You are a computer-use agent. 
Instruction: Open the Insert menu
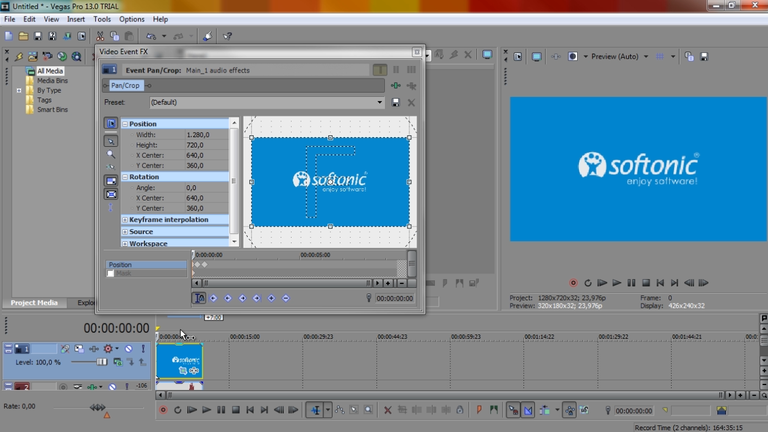pos(76,20)
